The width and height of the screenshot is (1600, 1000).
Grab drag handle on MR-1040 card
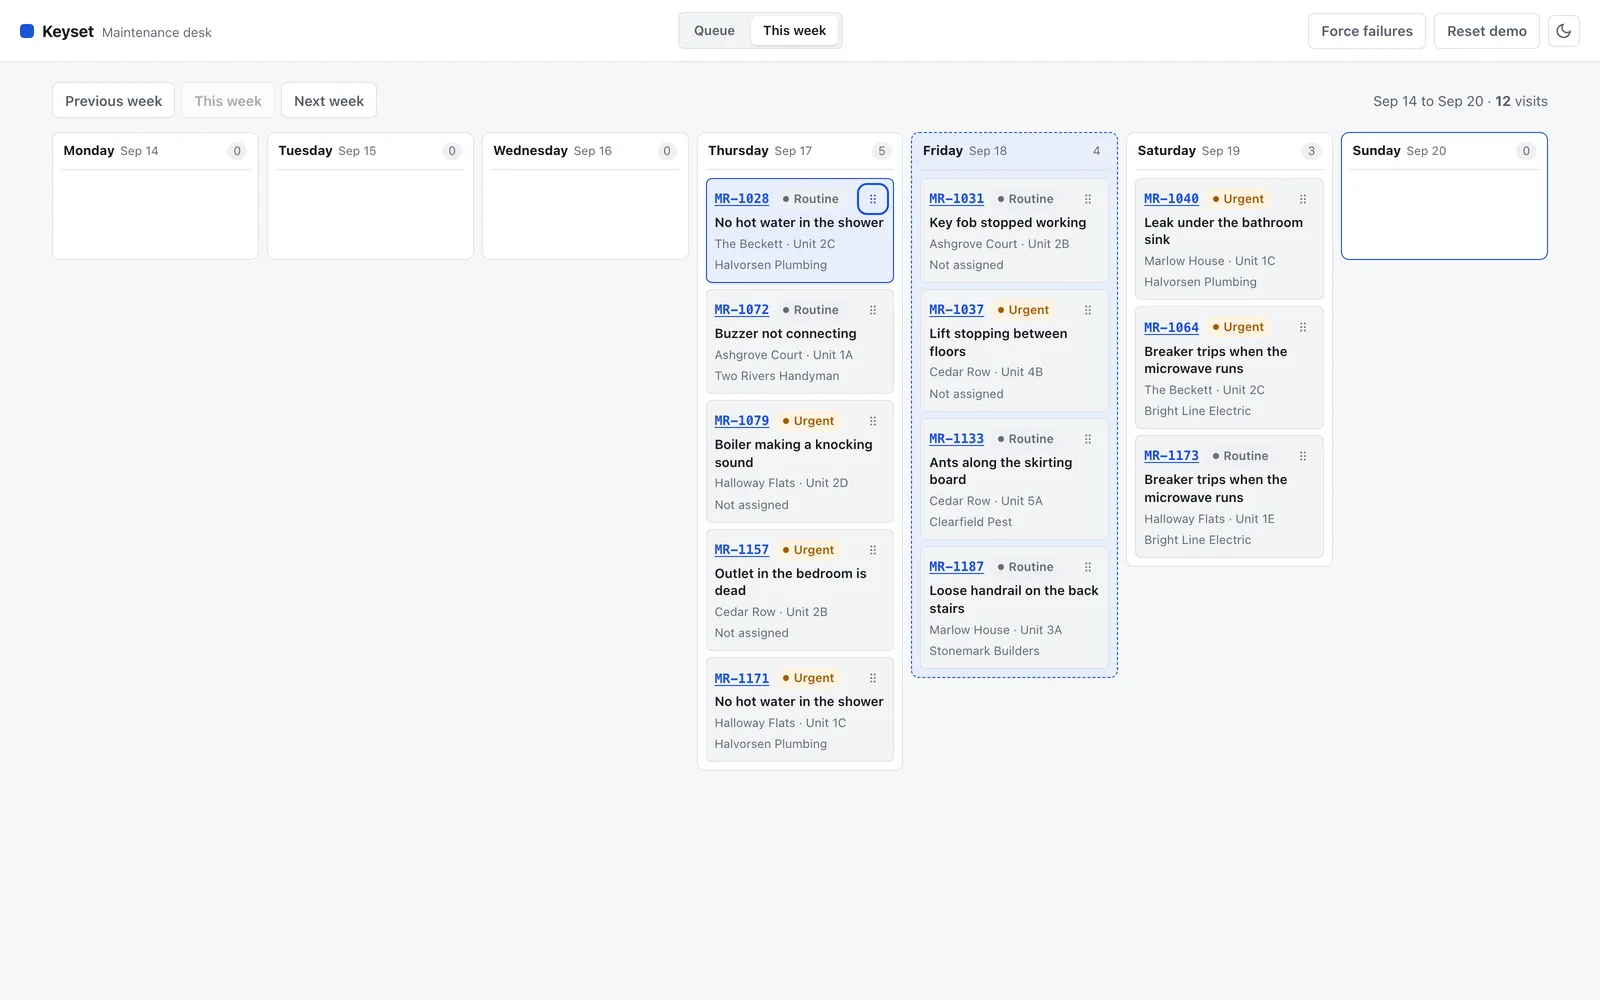point(1303,199)
